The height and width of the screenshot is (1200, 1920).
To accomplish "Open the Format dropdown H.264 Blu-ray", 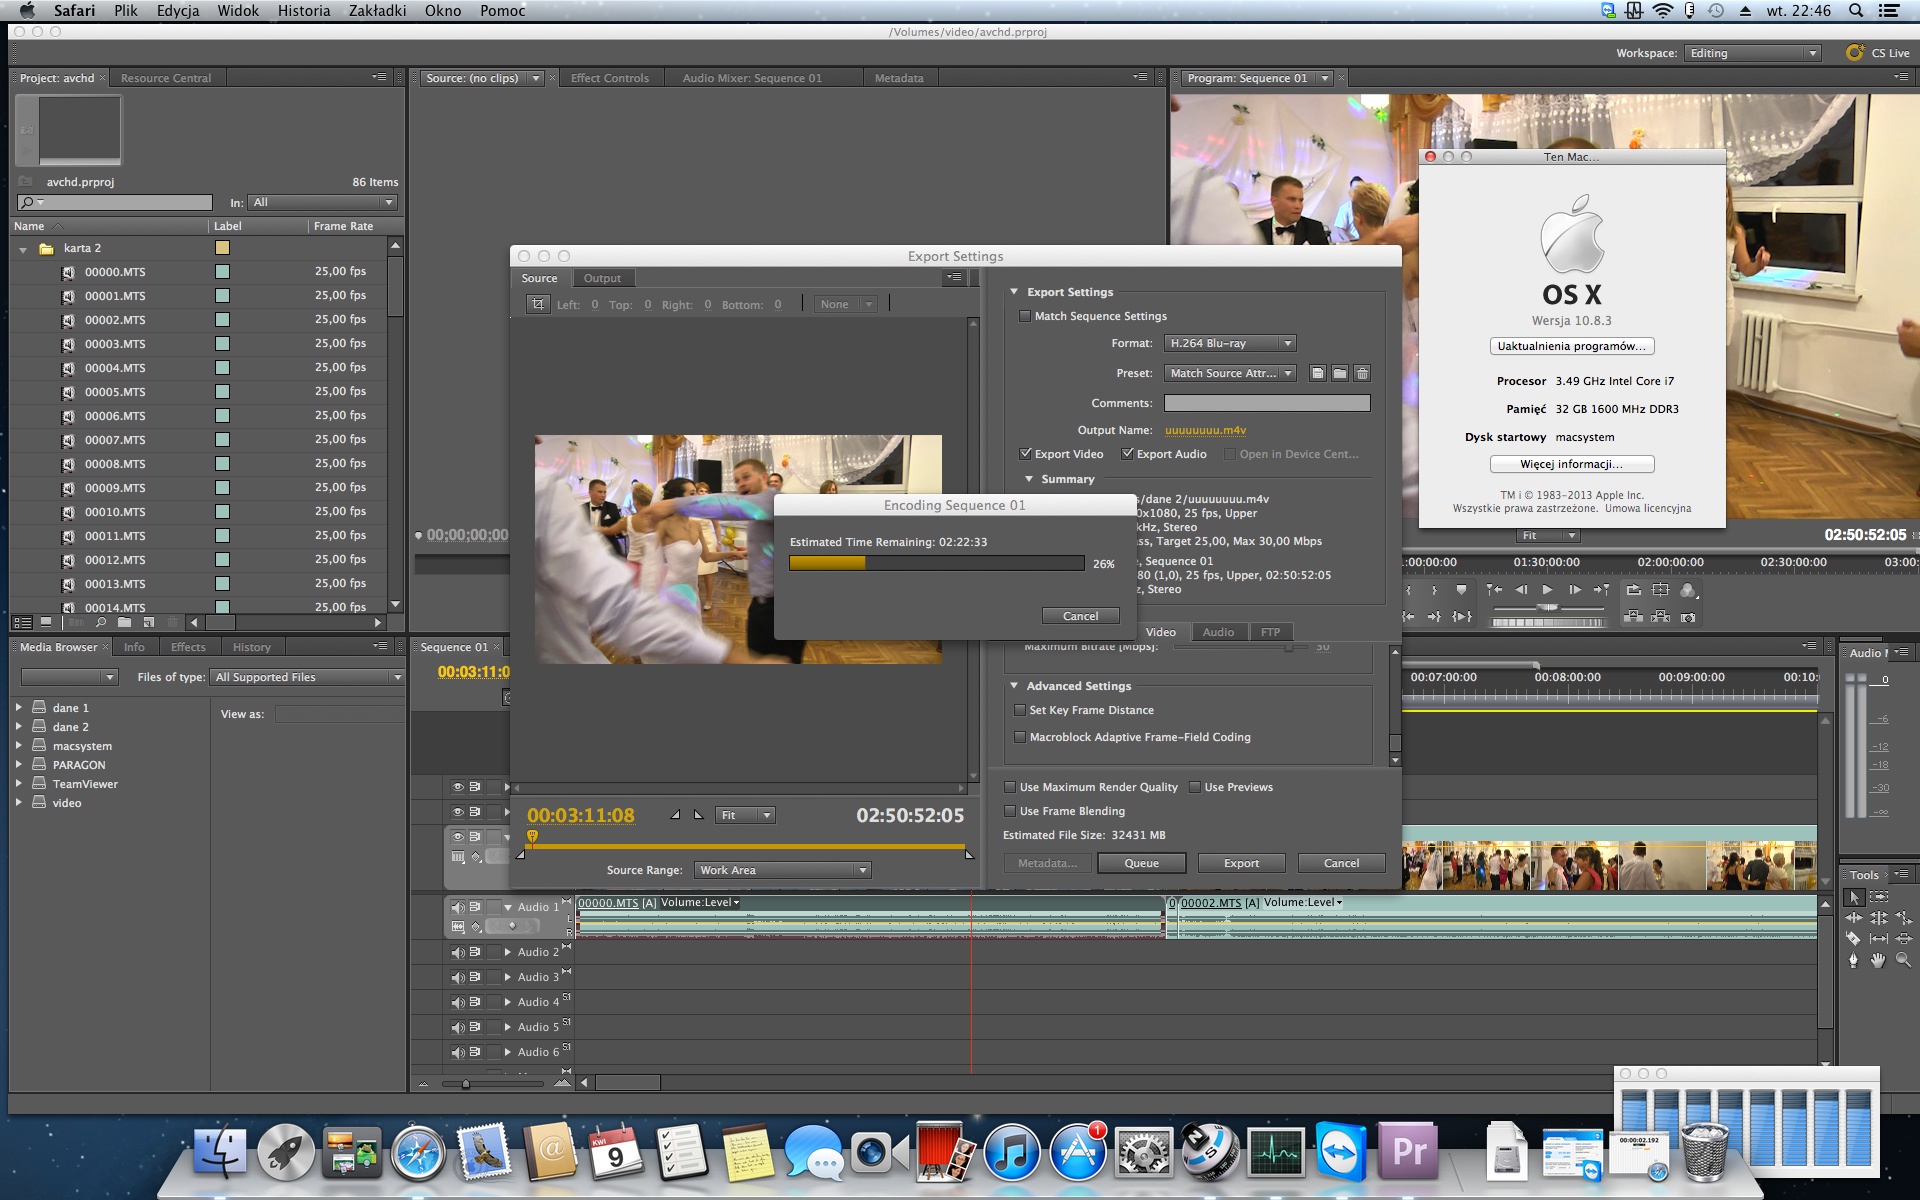I will click(1230, 343).
